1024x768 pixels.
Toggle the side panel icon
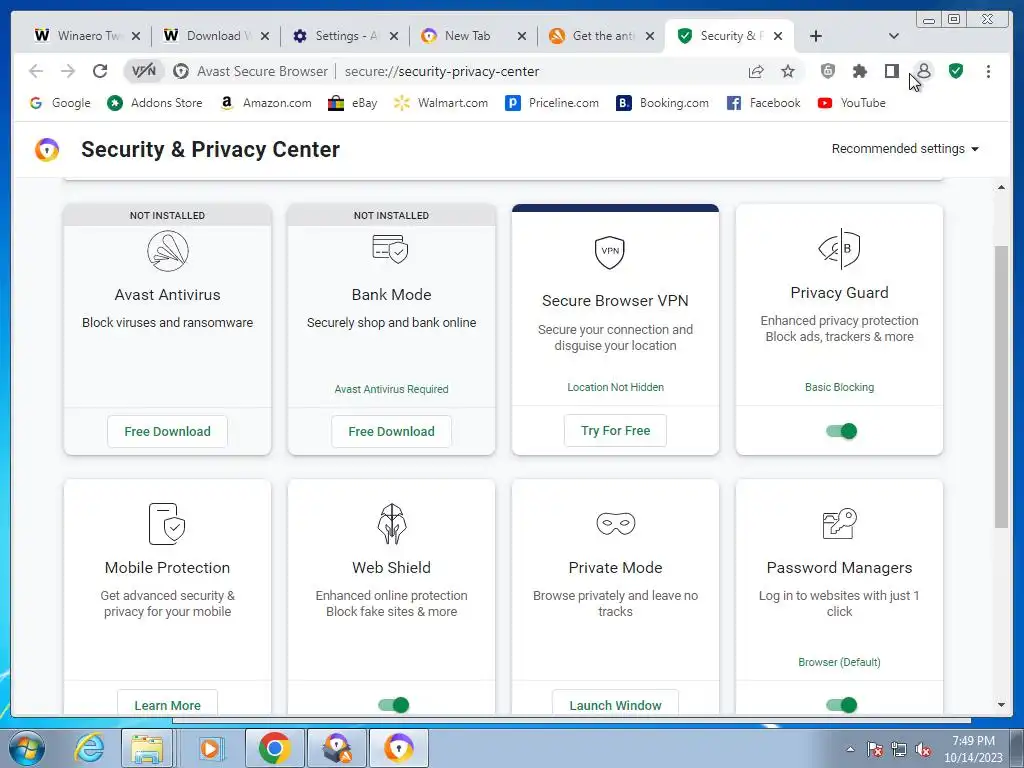click(892, 71)
